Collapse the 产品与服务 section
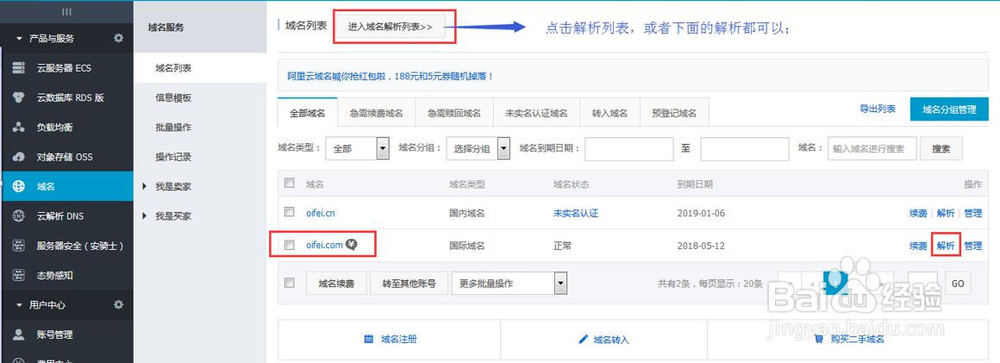The width and height of the screenshot is (1000, 363). (19, 39)
